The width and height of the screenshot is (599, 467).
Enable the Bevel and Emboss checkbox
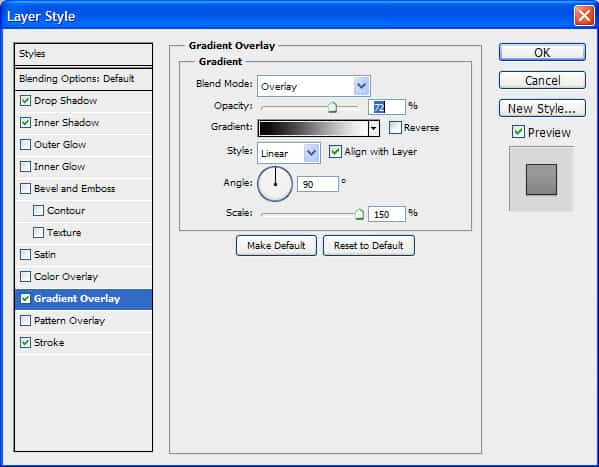tap(25, 189)
